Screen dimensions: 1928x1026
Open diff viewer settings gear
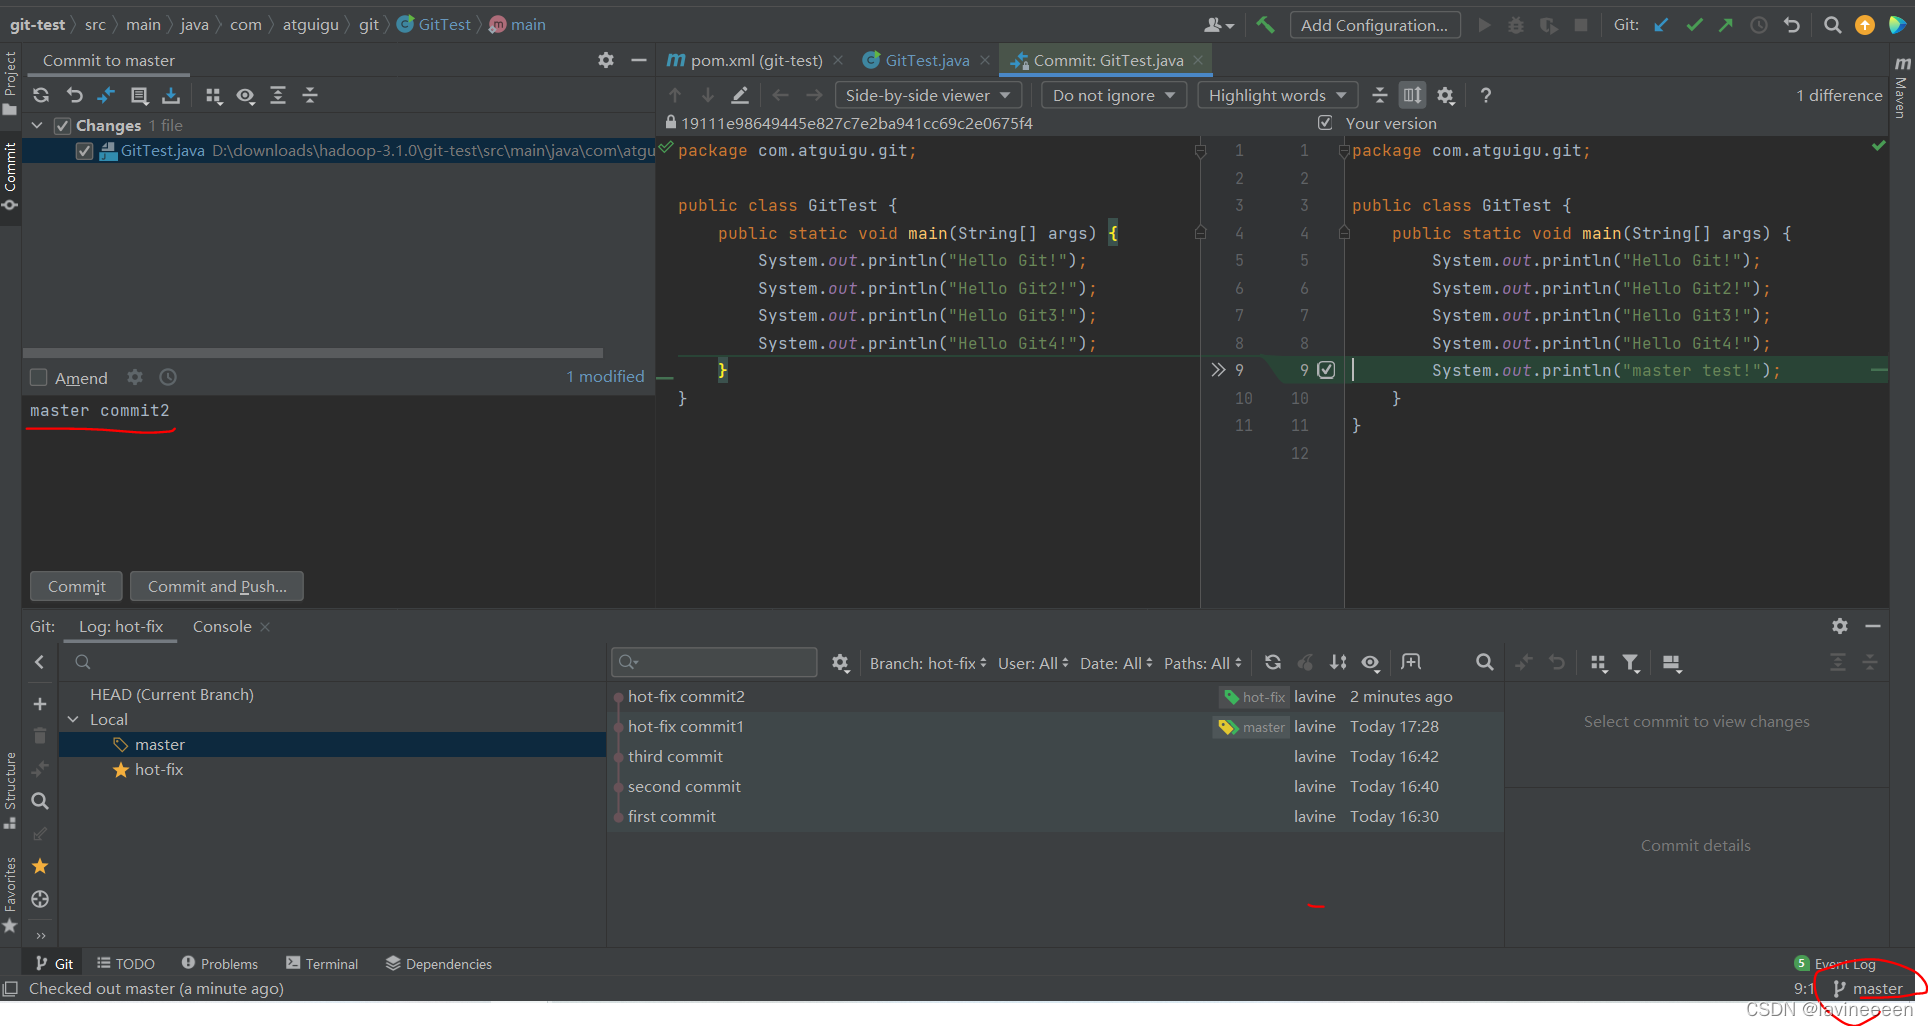pyautogui.click(x=1445, y=95)
